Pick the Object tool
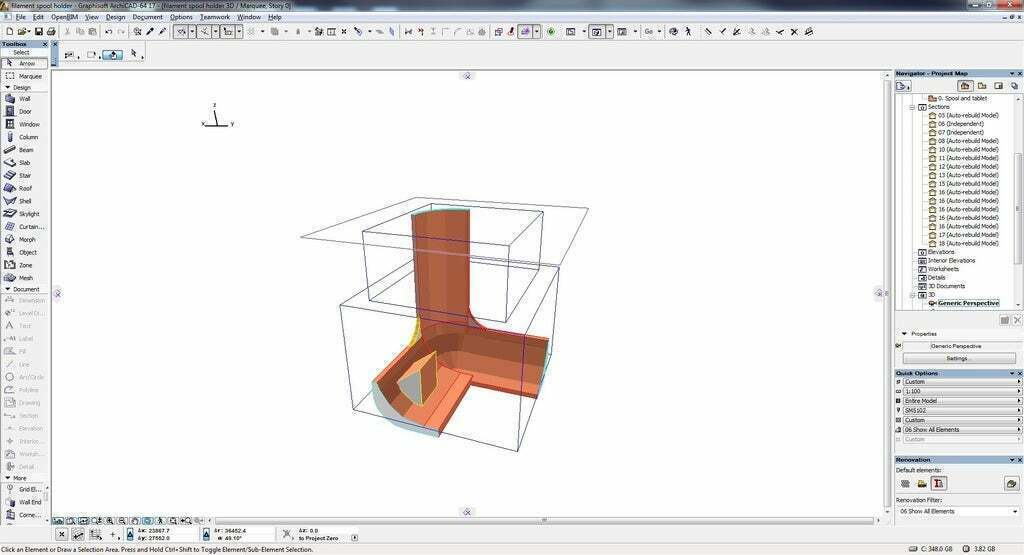Screen dimensions: 1024x555 pyautogui.click(x=24, y=252)
